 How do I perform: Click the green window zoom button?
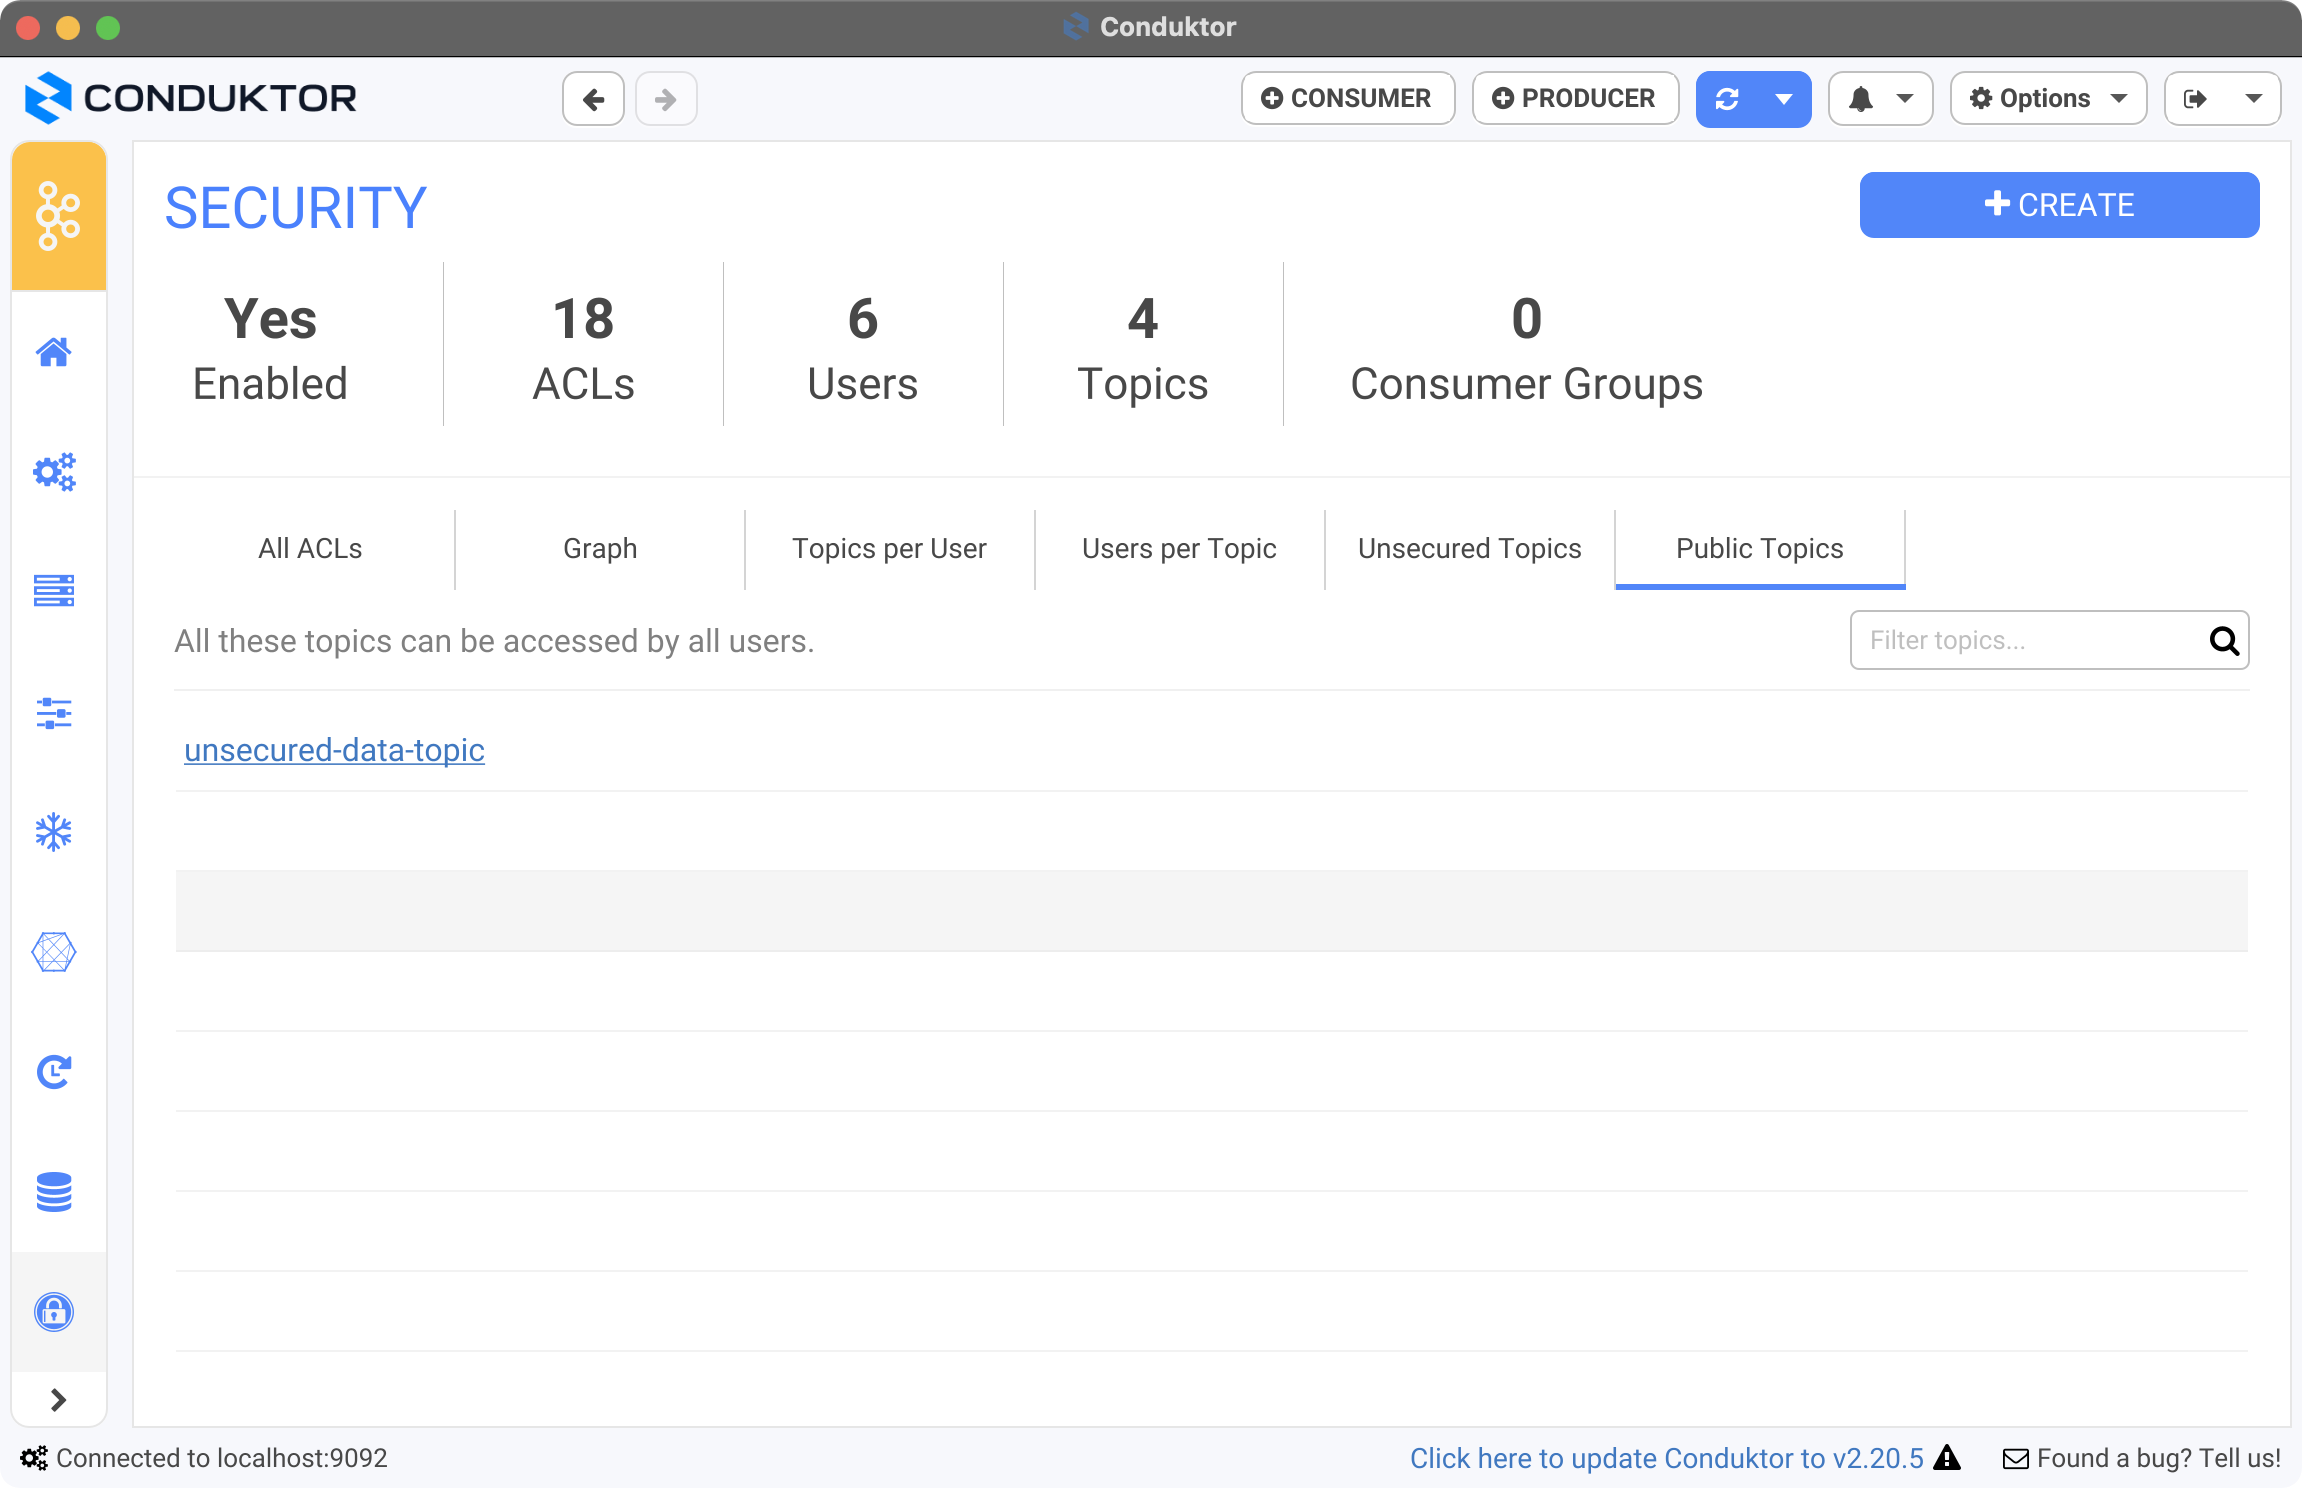pyautogui.click(x=108, y=28)
